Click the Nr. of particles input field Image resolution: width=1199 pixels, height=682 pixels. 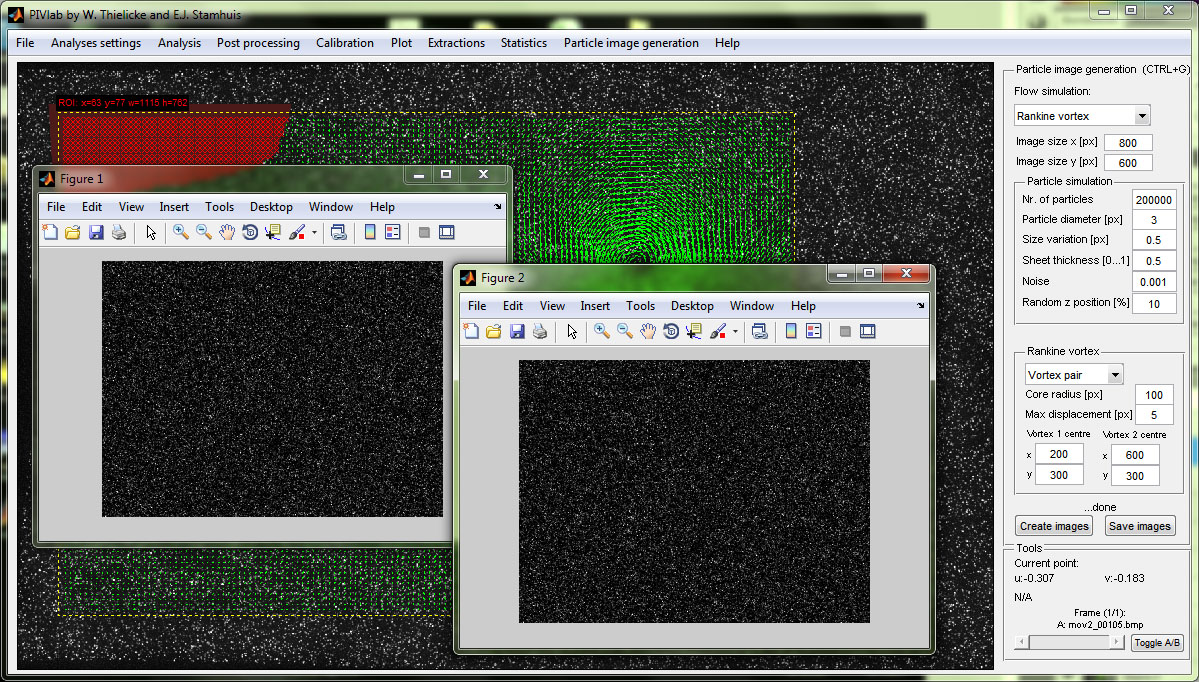(1156, 199)
